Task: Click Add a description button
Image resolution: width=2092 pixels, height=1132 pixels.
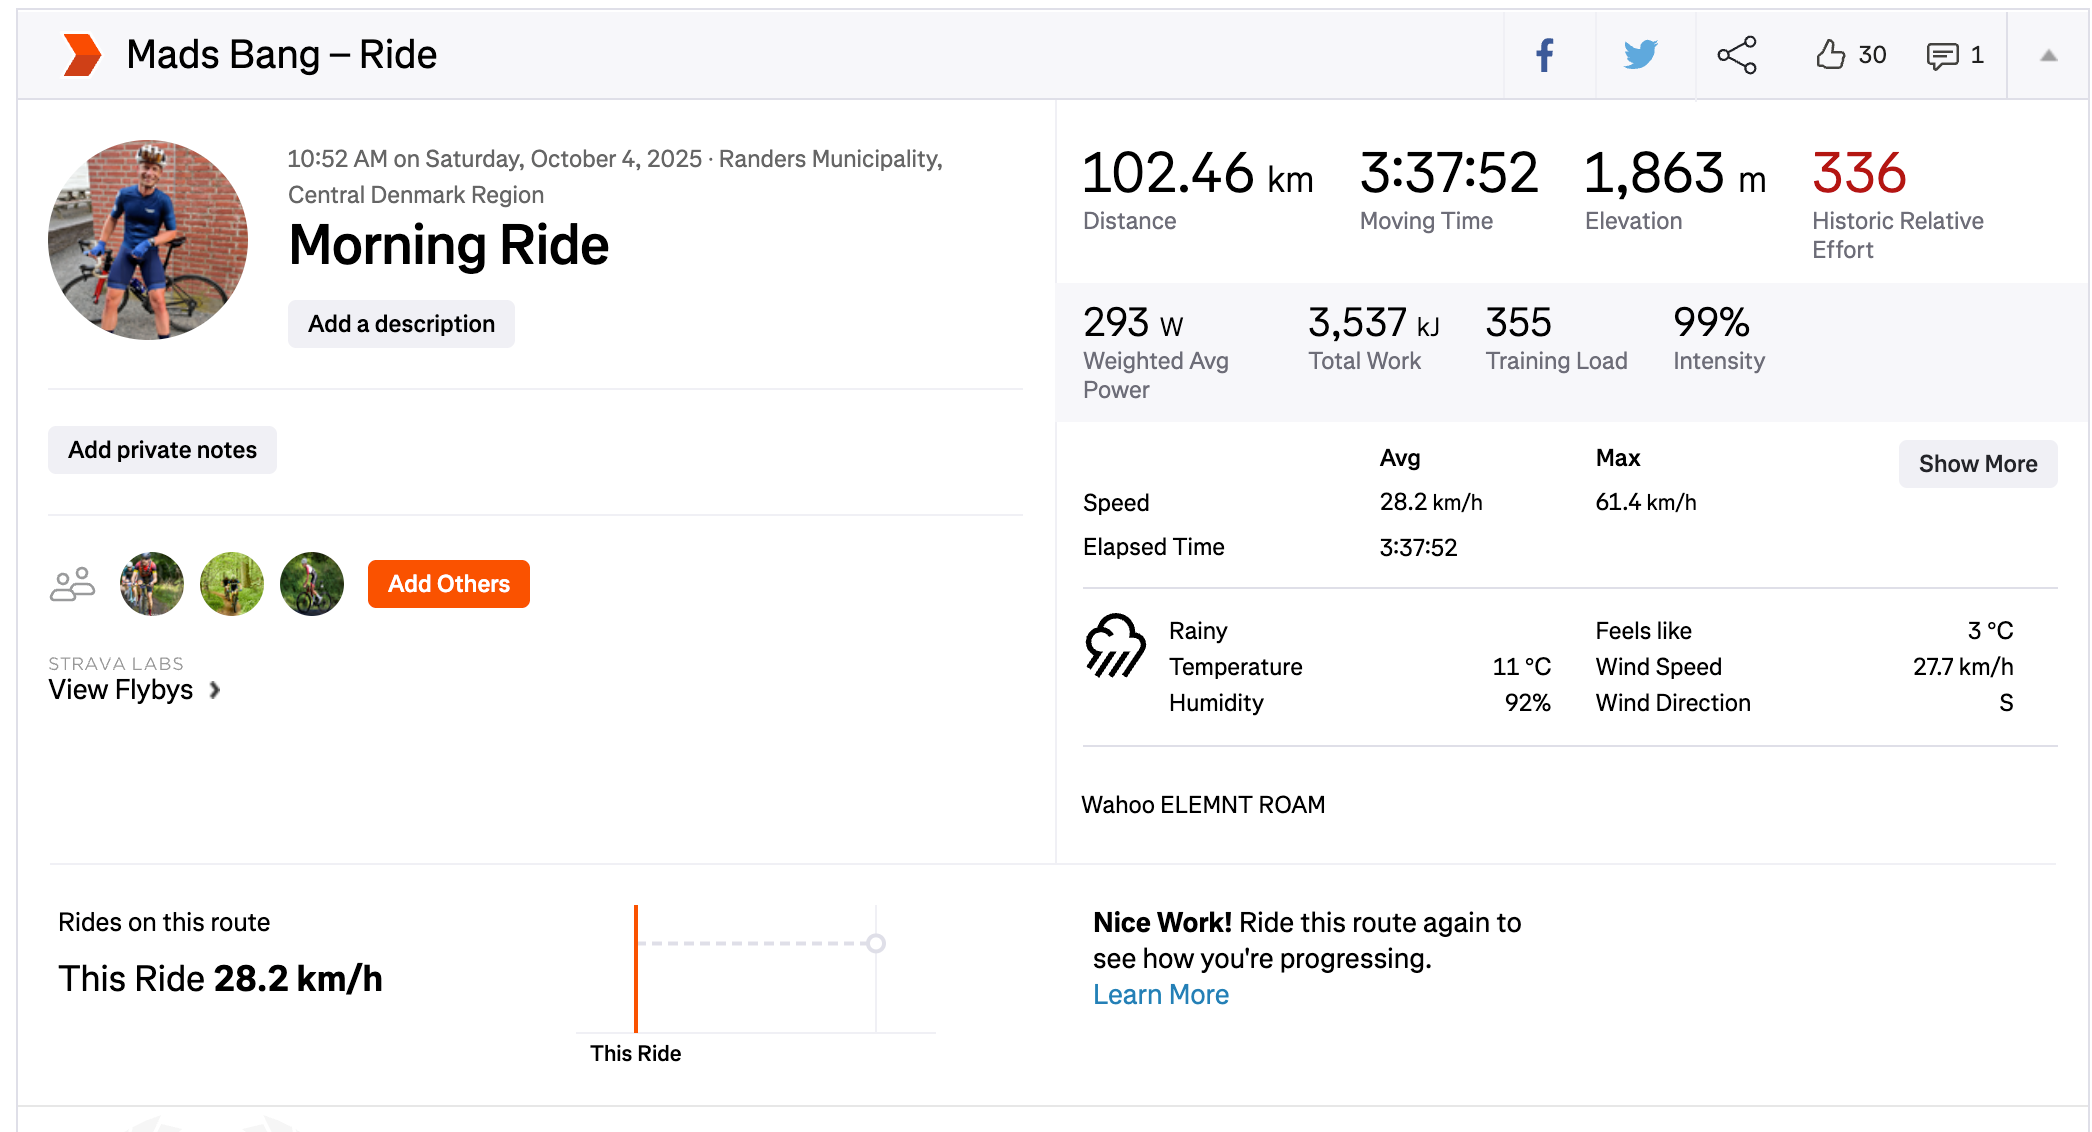Action: 401,324
